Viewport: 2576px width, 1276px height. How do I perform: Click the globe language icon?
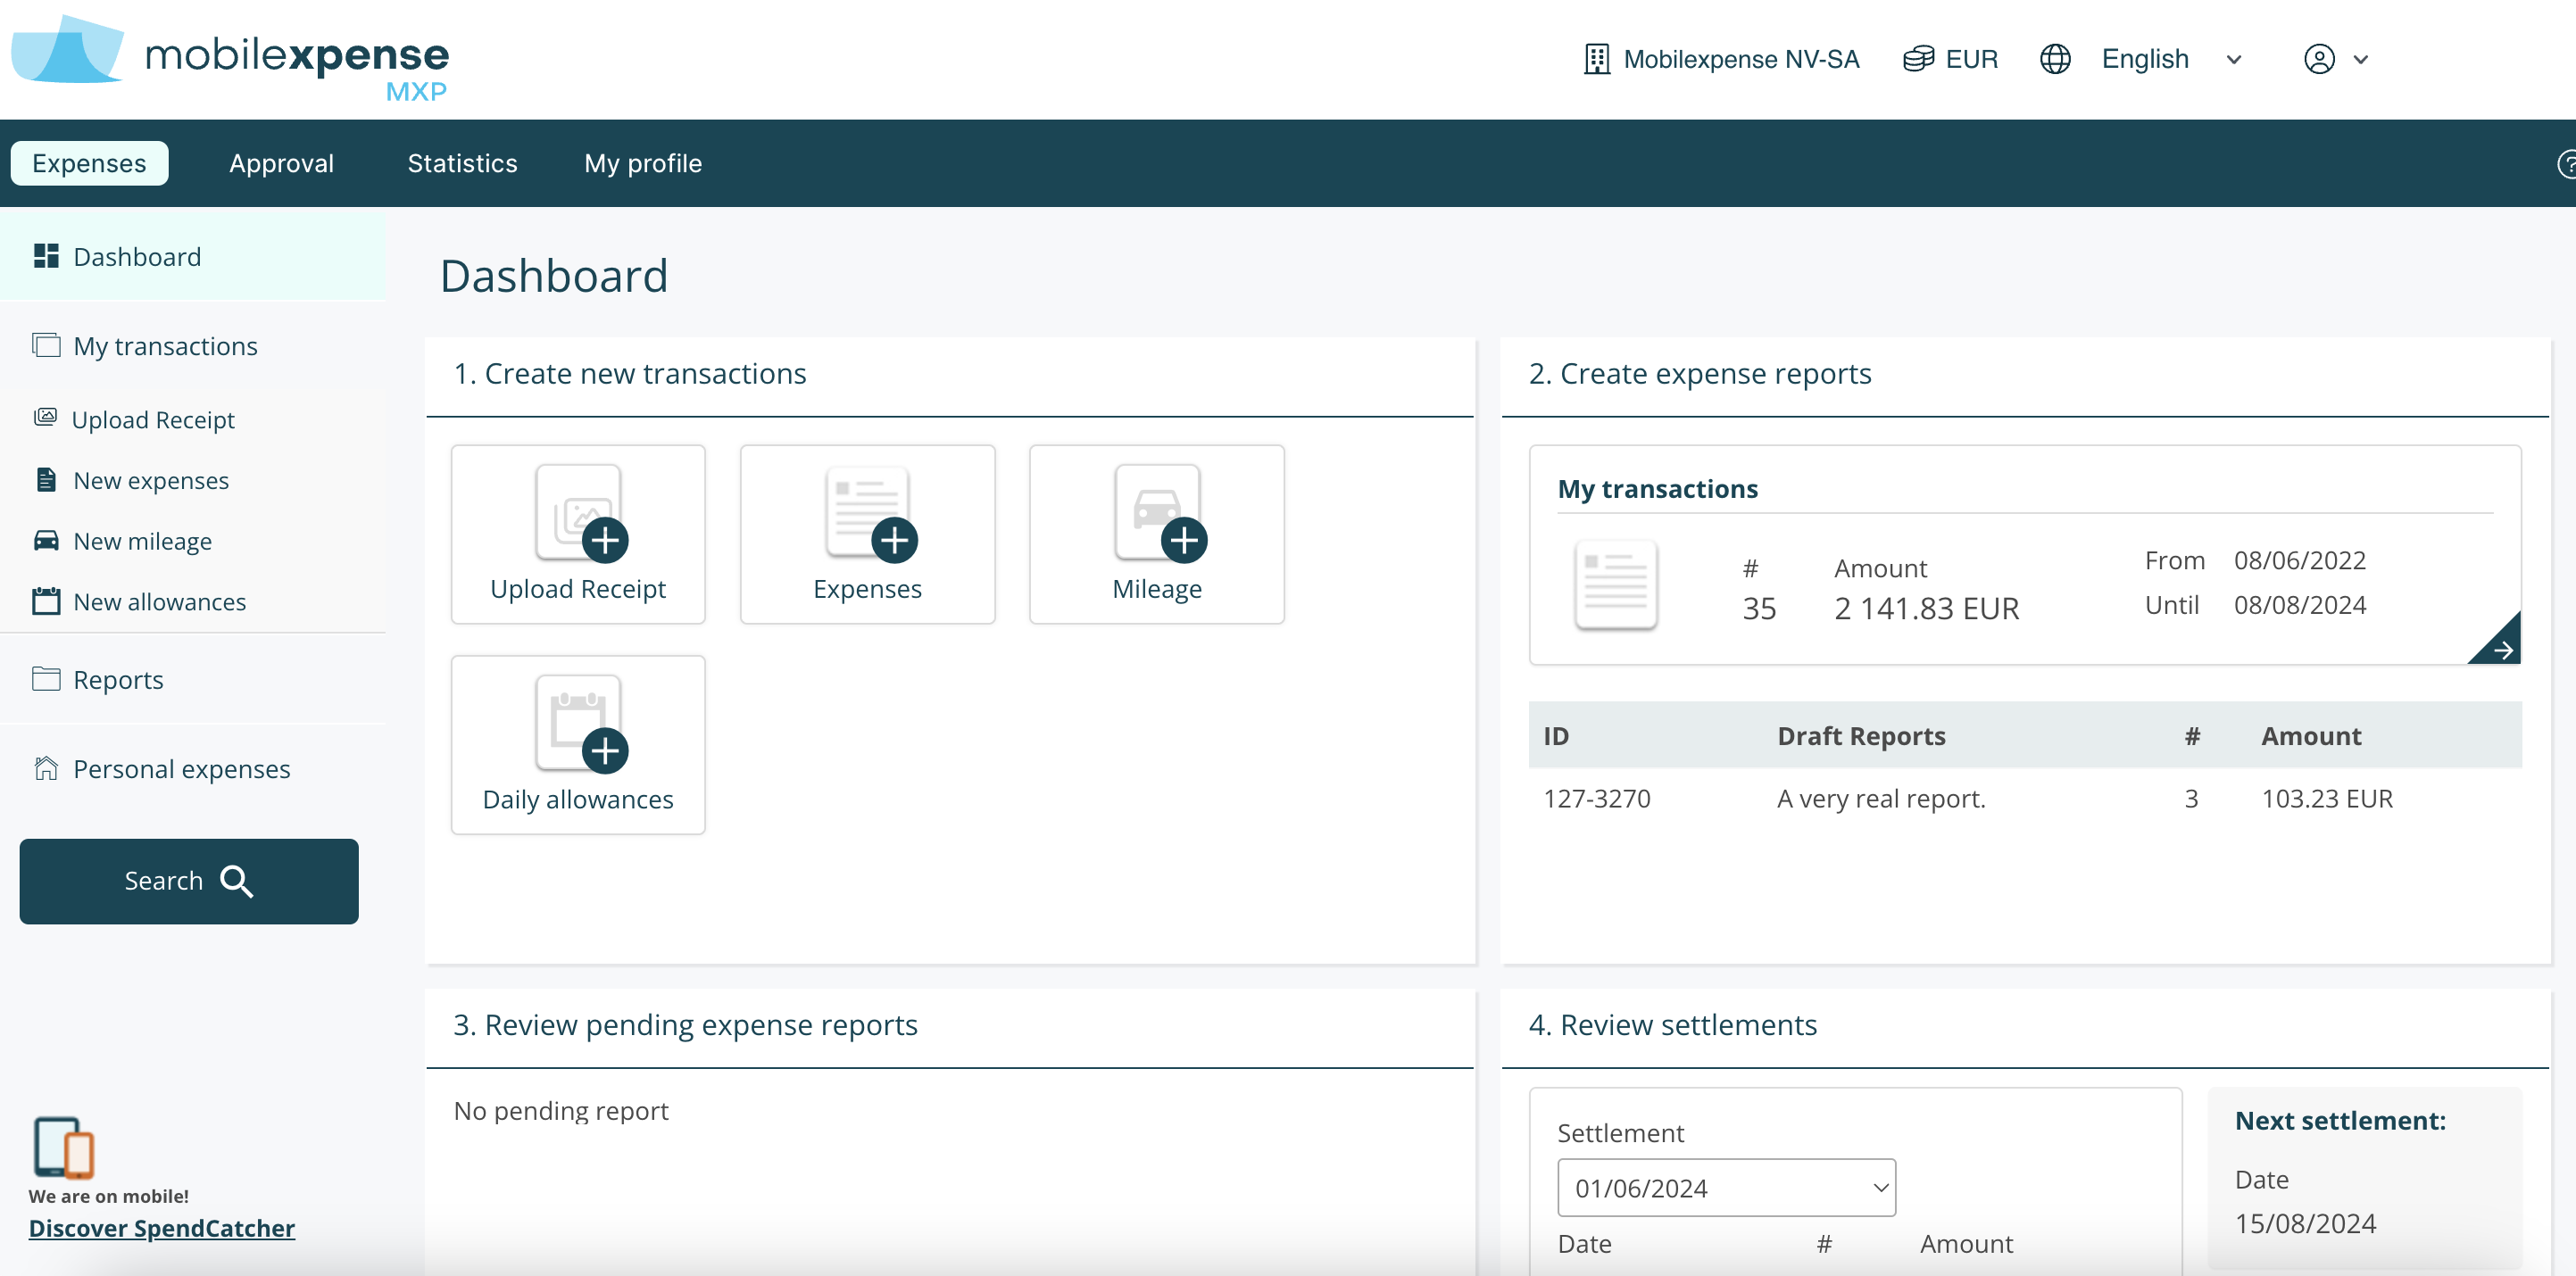click(2055, 59)
